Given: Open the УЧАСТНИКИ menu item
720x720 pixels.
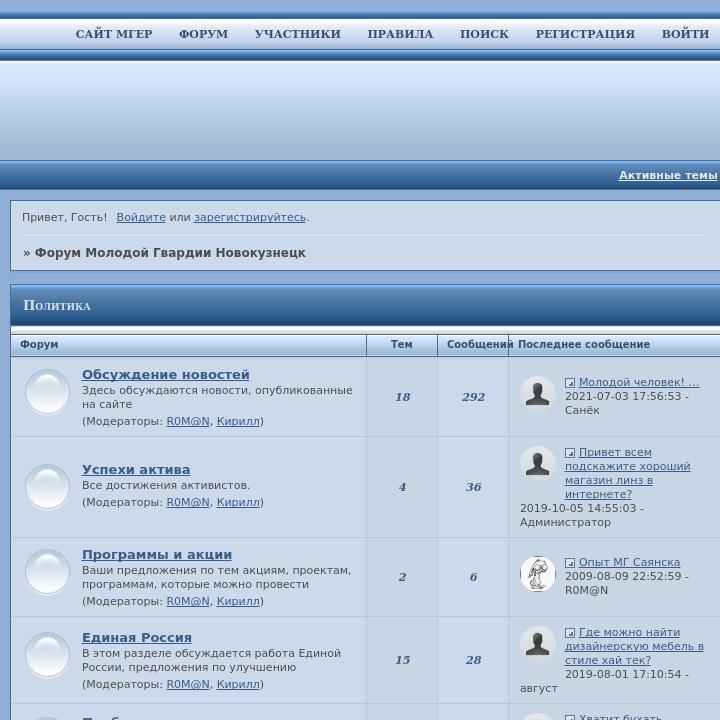Looking at the screenshot, I should [x=298, y=34].
